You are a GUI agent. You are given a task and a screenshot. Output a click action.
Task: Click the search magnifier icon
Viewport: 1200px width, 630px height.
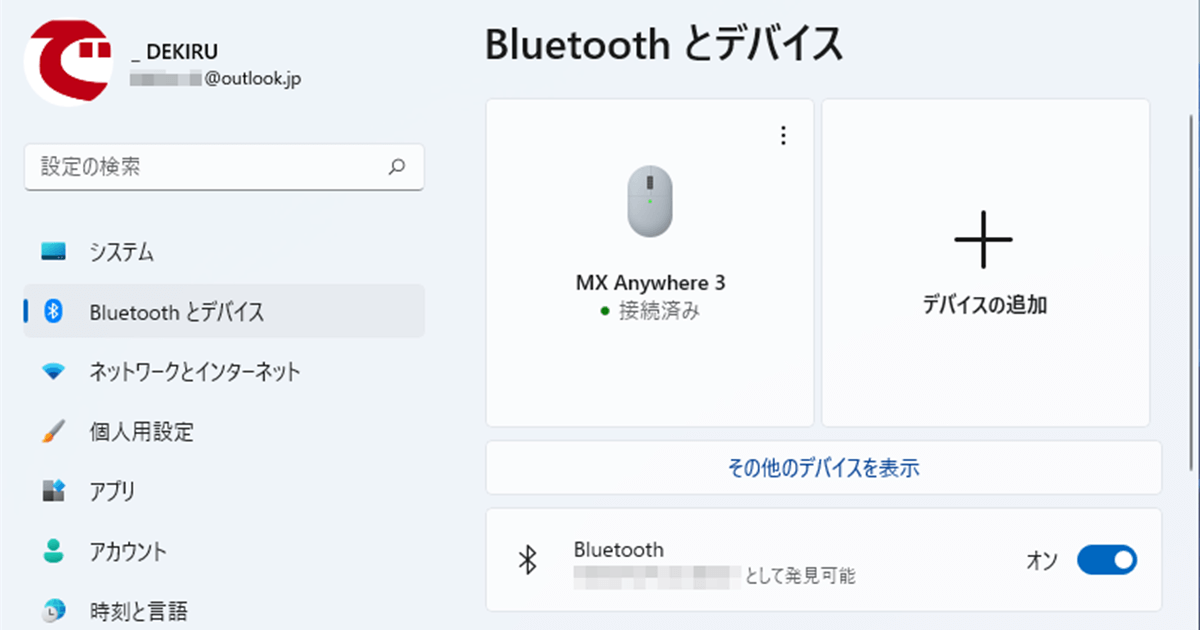click(x=397, y=167)
